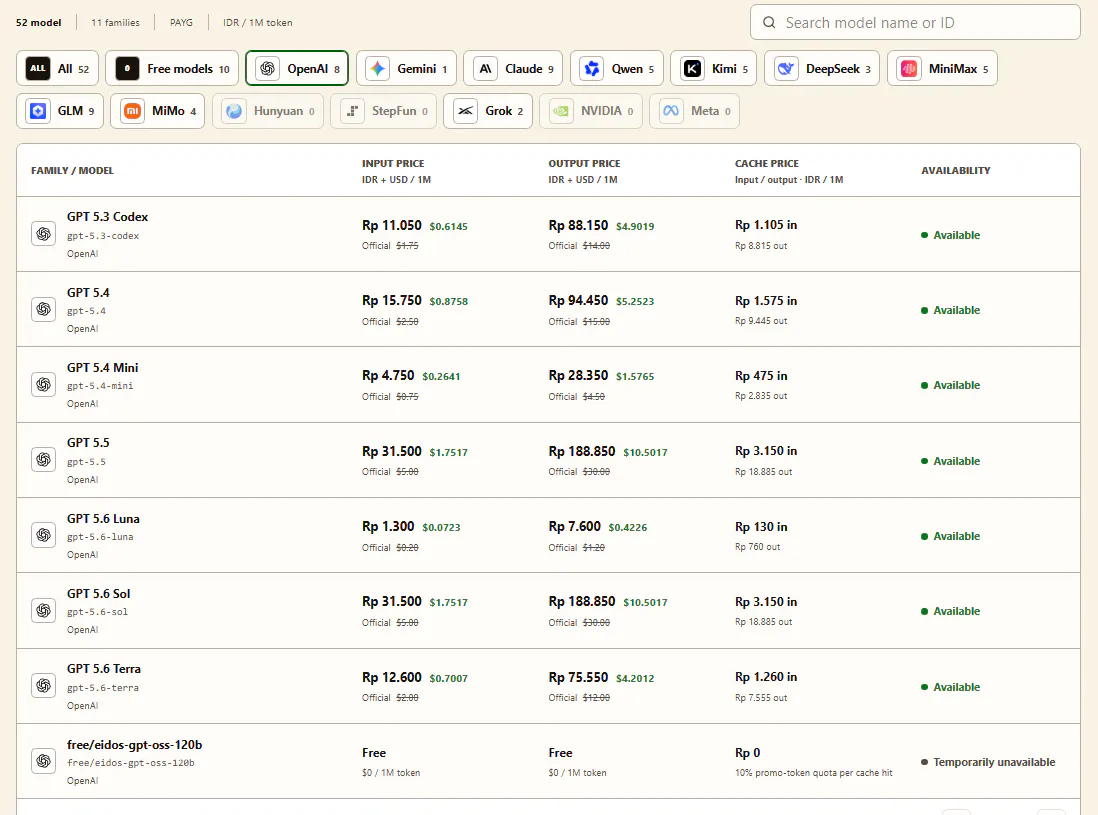Click Temporarily unavailable status
This screenshot has width=1098, height=815.
tap(988, 762)
